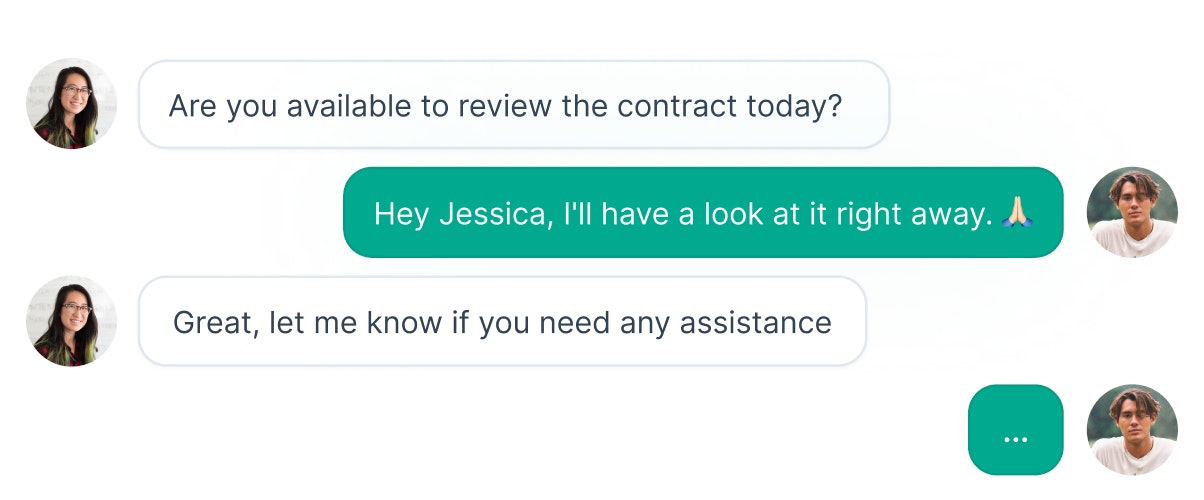This screenshot has height=500, width=1204.
Task: Click the three-dot typing indicator bubble
Action: [x=1015, y=430]
